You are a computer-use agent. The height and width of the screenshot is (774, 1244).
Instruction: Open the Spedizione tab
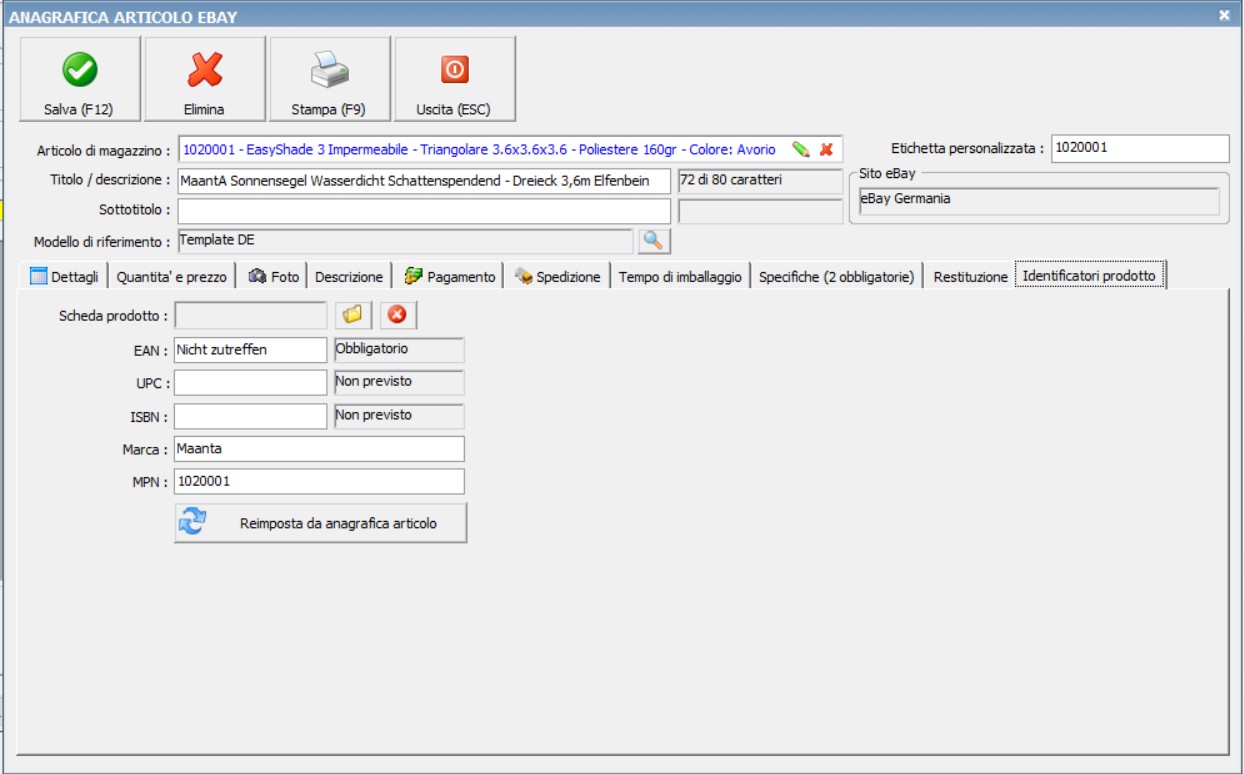(558, 277)
